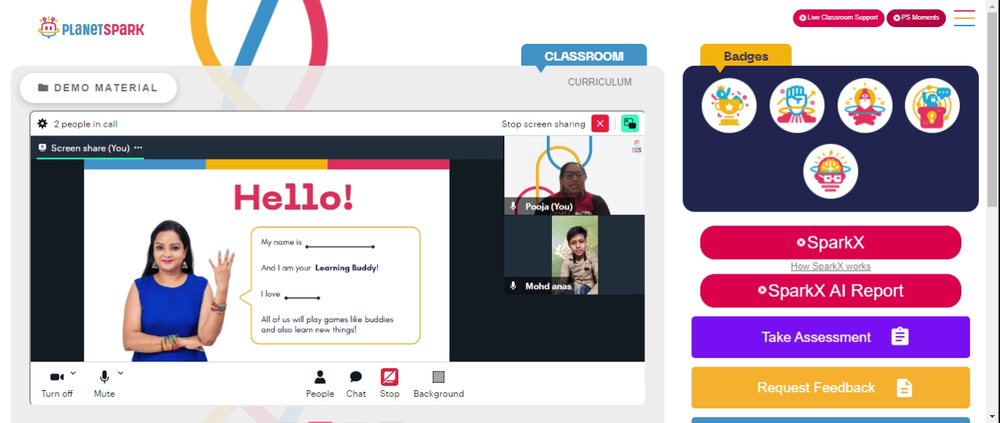
Task: Click the PlanetSpark logo
Action: 91,28
